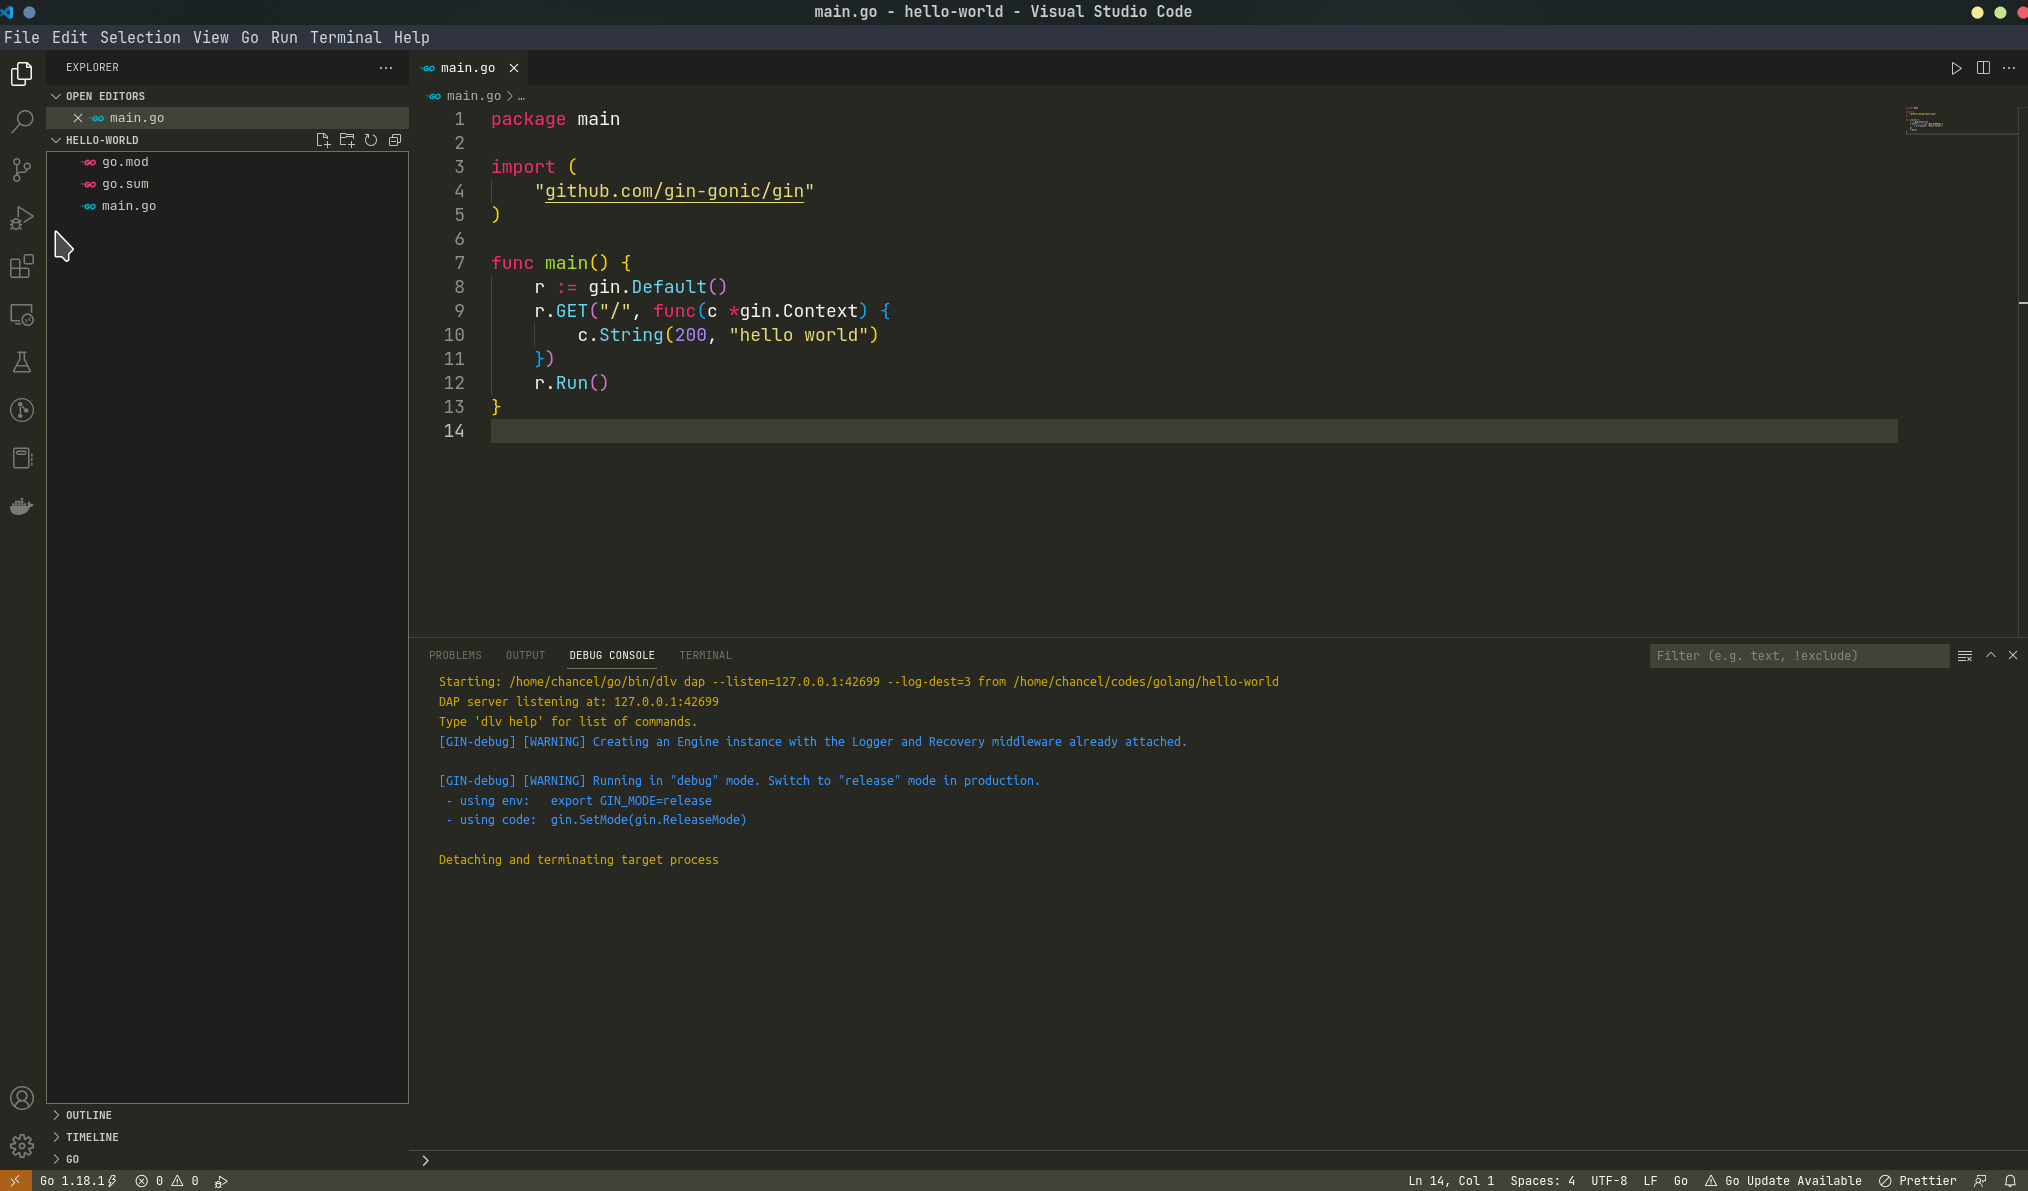The image size is (2028, 1191).
Task: Open the Search view in activity bar
Action: (x=22, y=122)
